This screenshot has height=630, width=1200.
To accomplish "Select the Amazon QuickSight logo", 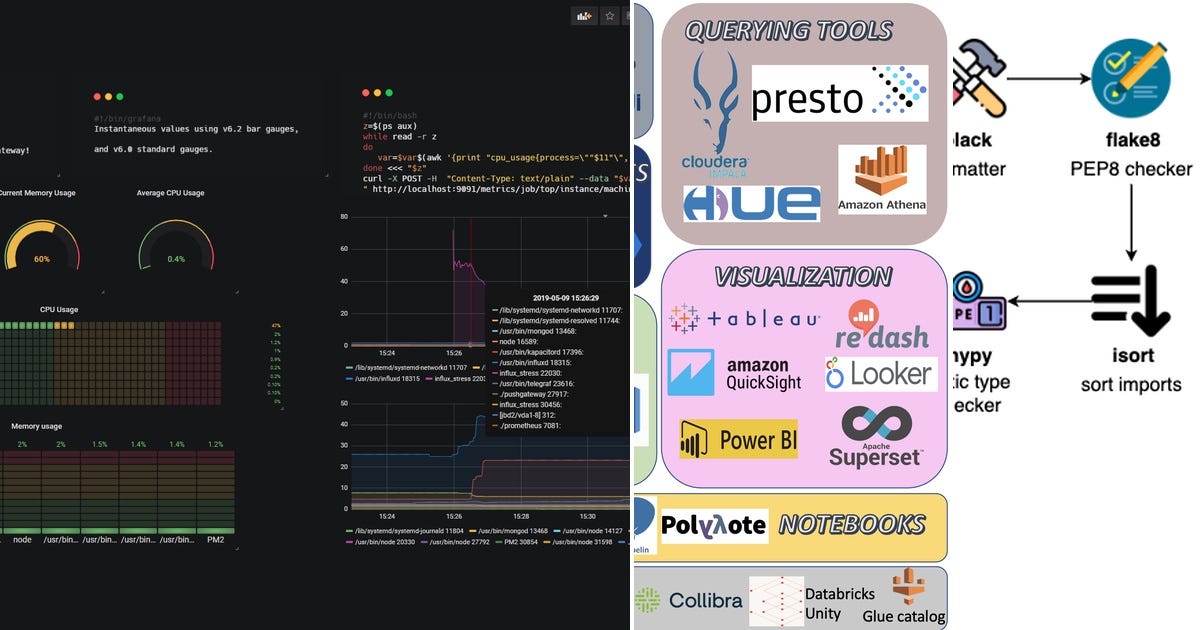I will [x=735, y=372].
